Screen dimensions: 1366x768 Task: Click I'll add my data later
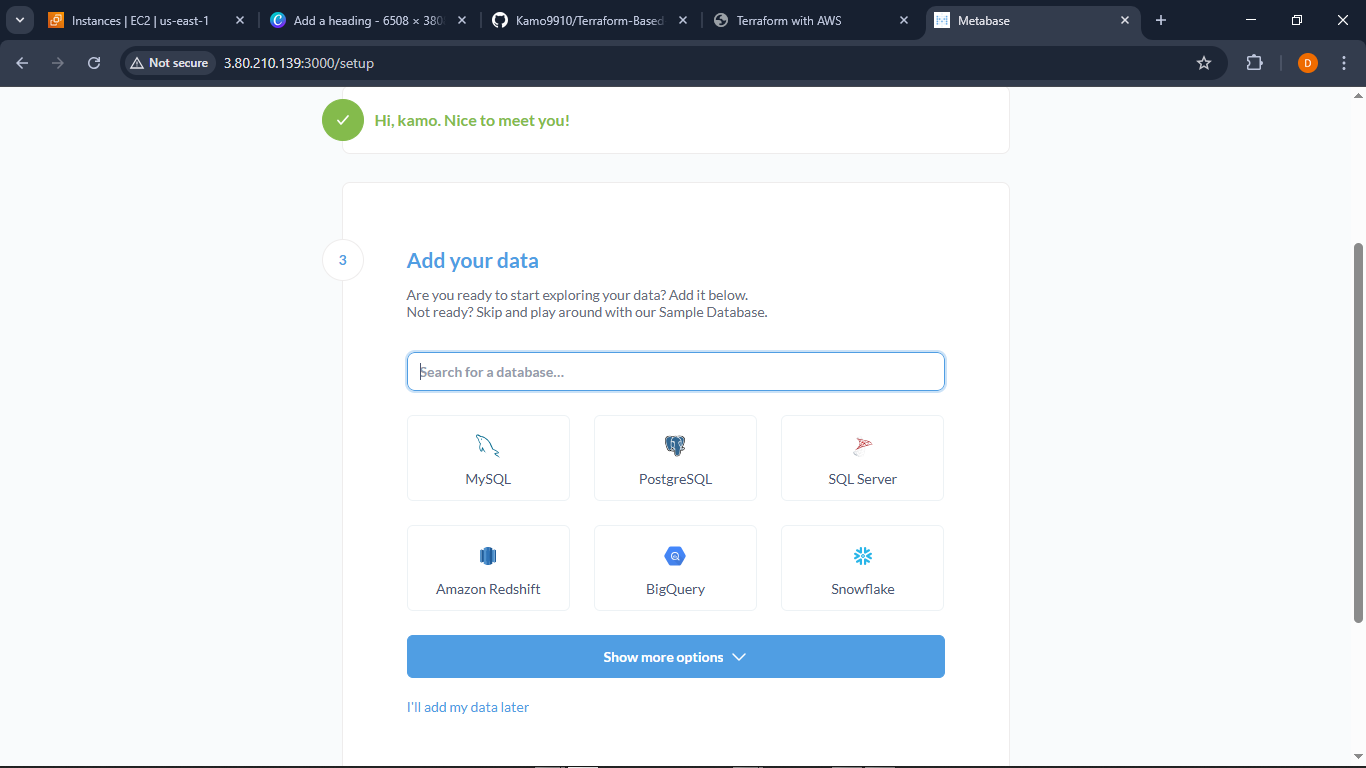click(x=467, y=707)
